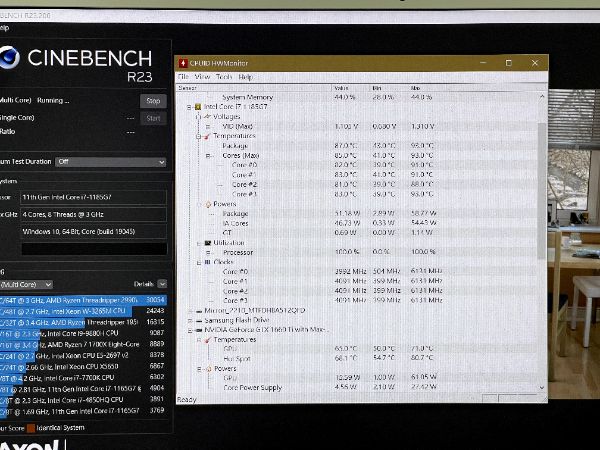
Task: Select the Processor utilization row
Action: click(x=356, y=253)
